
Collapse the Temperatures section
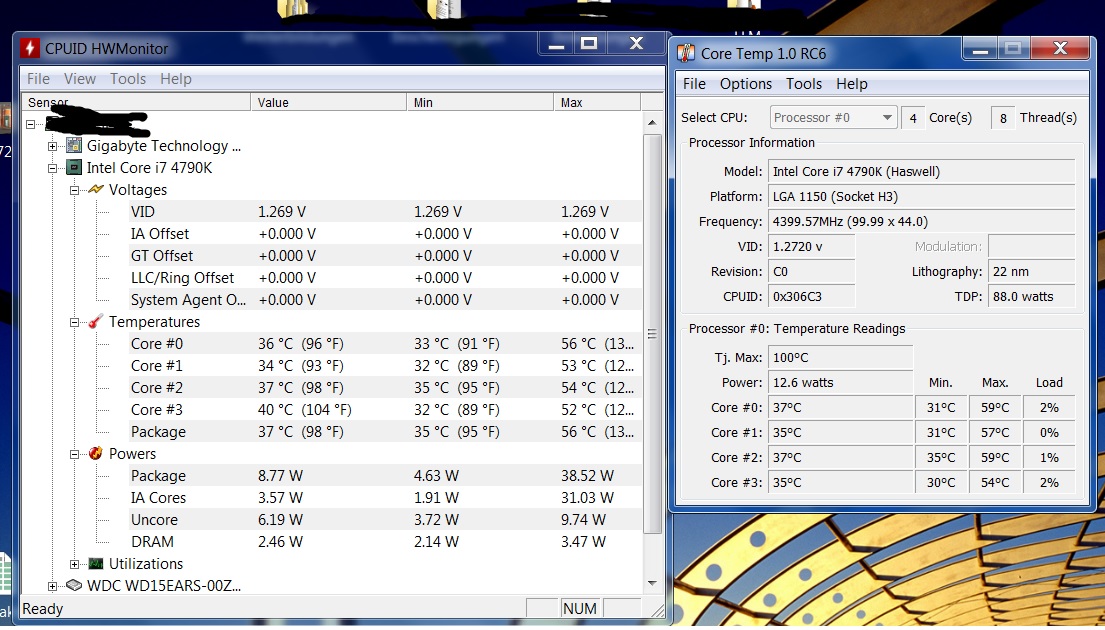tap(74, 322)
